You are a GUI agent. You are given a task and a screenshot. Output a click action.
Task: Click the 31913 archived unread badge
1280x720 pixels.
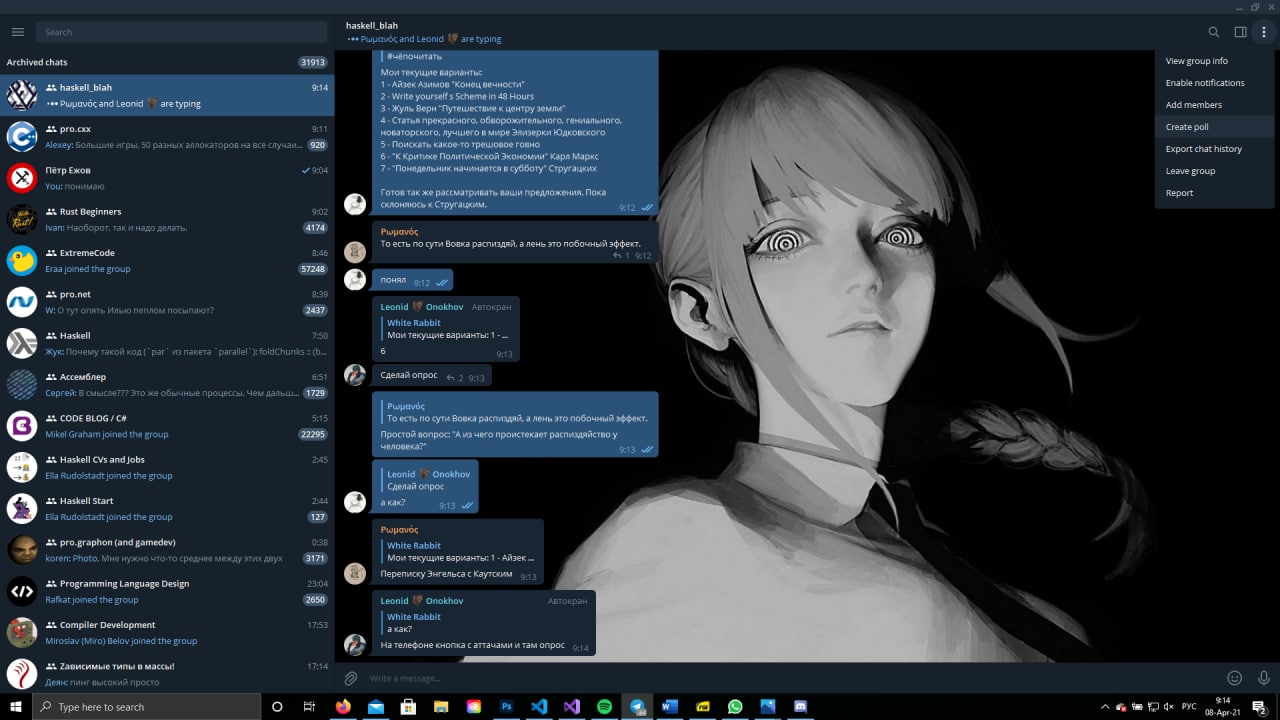[313, 62]
